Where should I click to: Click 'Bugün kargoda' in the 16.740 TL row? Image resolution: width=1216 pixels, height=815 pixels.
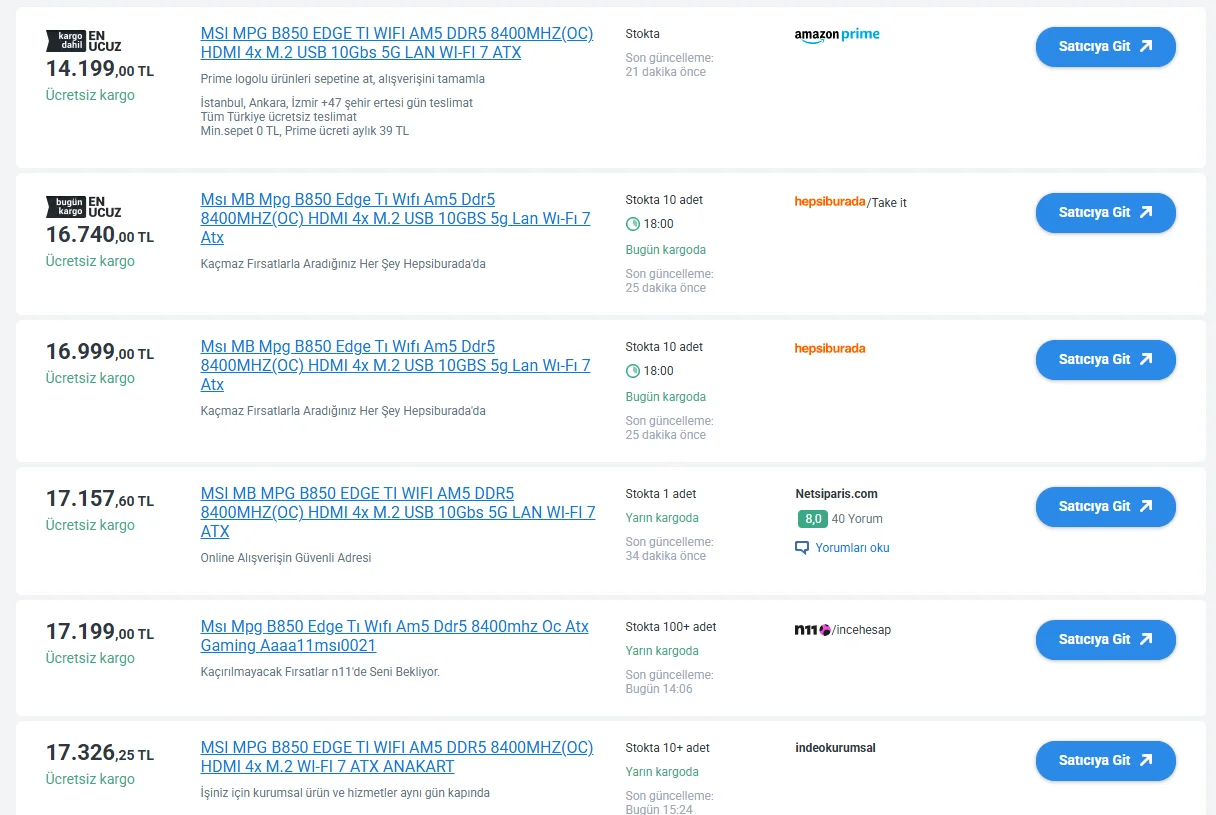point(666,250)
